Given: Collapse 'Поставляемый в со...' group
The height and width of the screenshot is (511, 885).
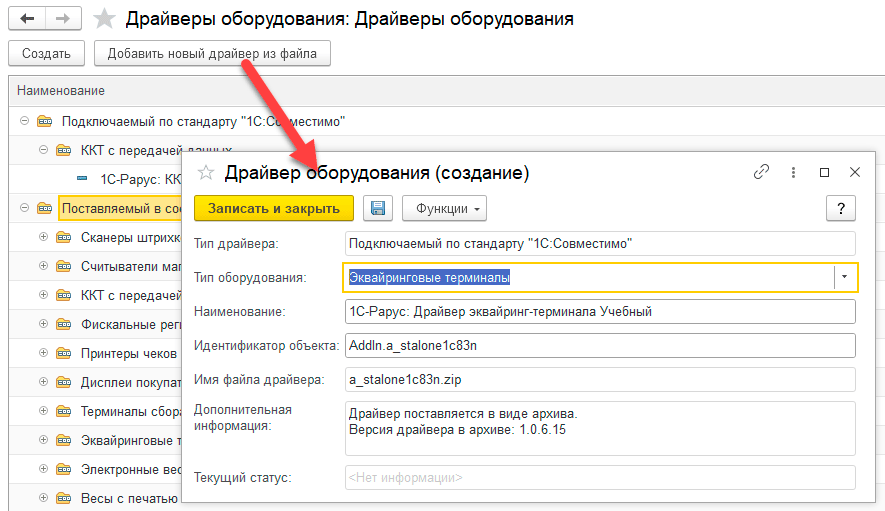Looking at the screenshot, I should [x=24, y=208].
